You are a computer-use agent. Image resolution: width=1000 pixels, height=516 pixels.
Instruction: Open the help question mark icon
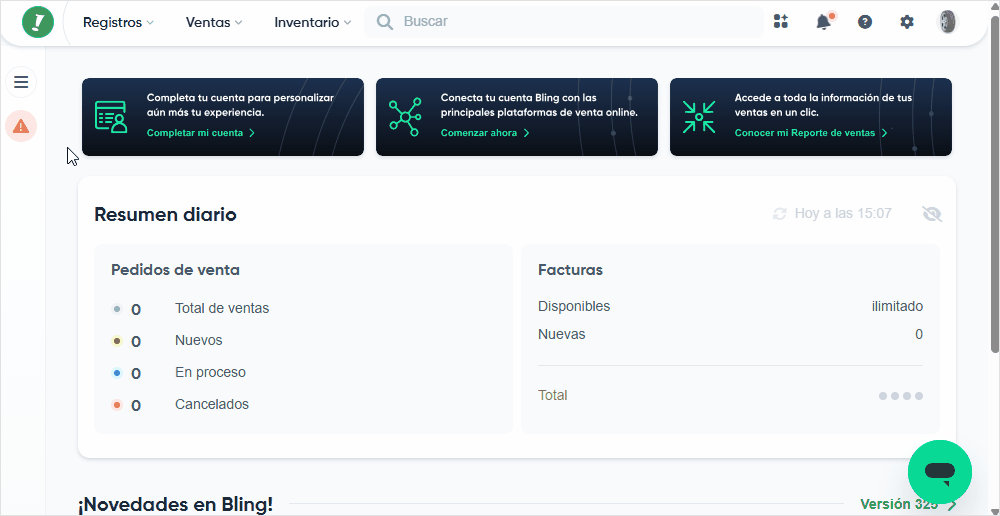865,22
